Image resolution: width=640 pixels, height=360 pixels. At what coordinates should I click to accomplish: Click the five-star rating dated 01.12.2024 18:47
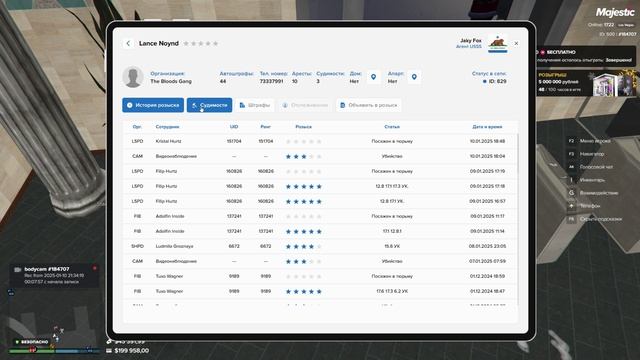click(x=304, y=291)
